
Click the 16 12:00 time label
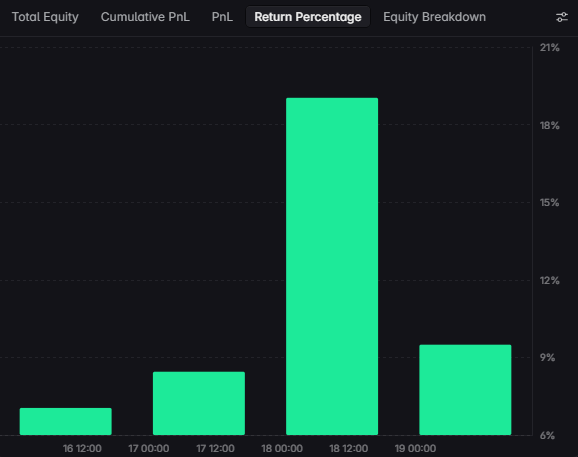click(82, 448)
